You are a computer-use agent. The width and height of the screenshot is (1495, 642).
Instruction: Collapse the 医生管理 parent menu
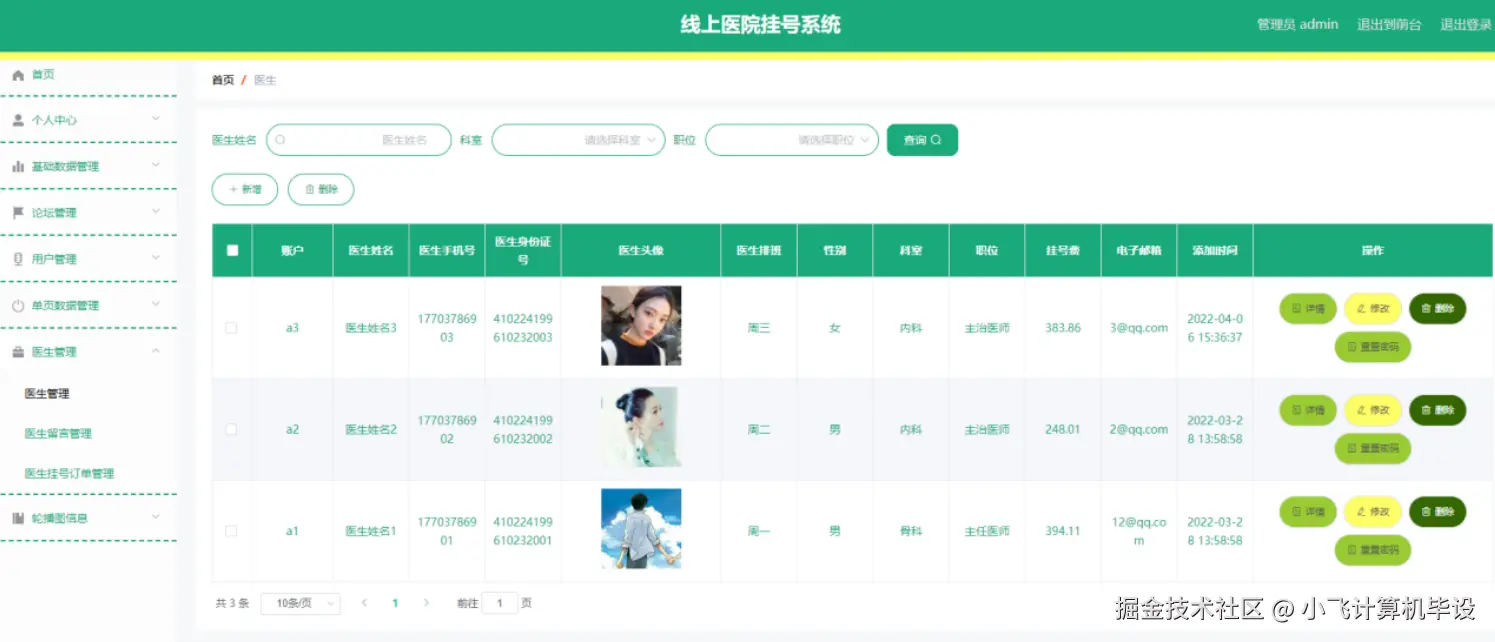156,351
